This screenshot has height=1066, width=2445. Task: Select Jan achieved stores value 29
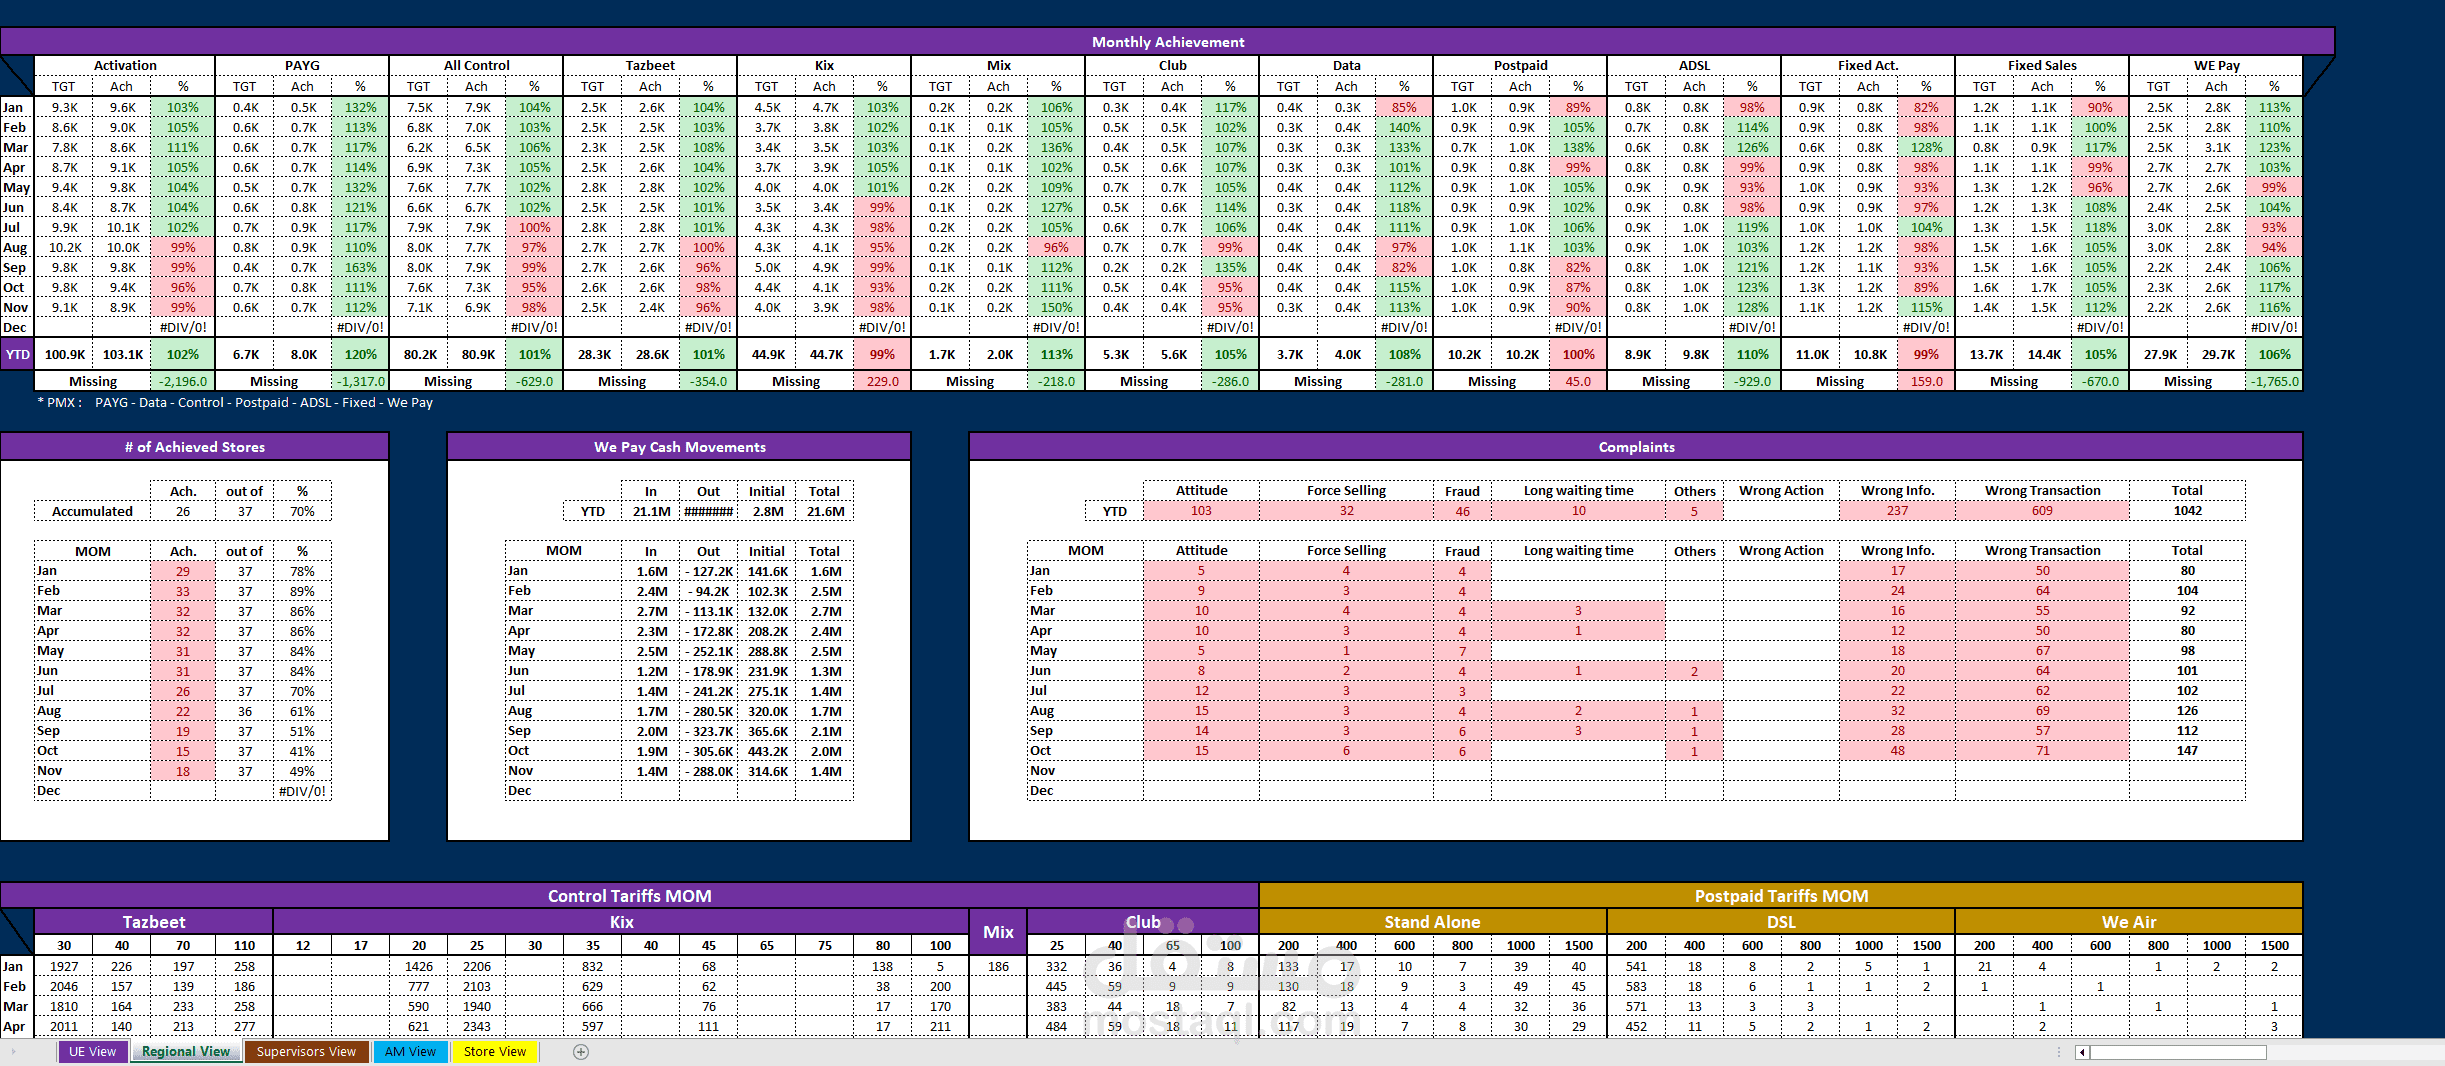click(x=183, y=571)
